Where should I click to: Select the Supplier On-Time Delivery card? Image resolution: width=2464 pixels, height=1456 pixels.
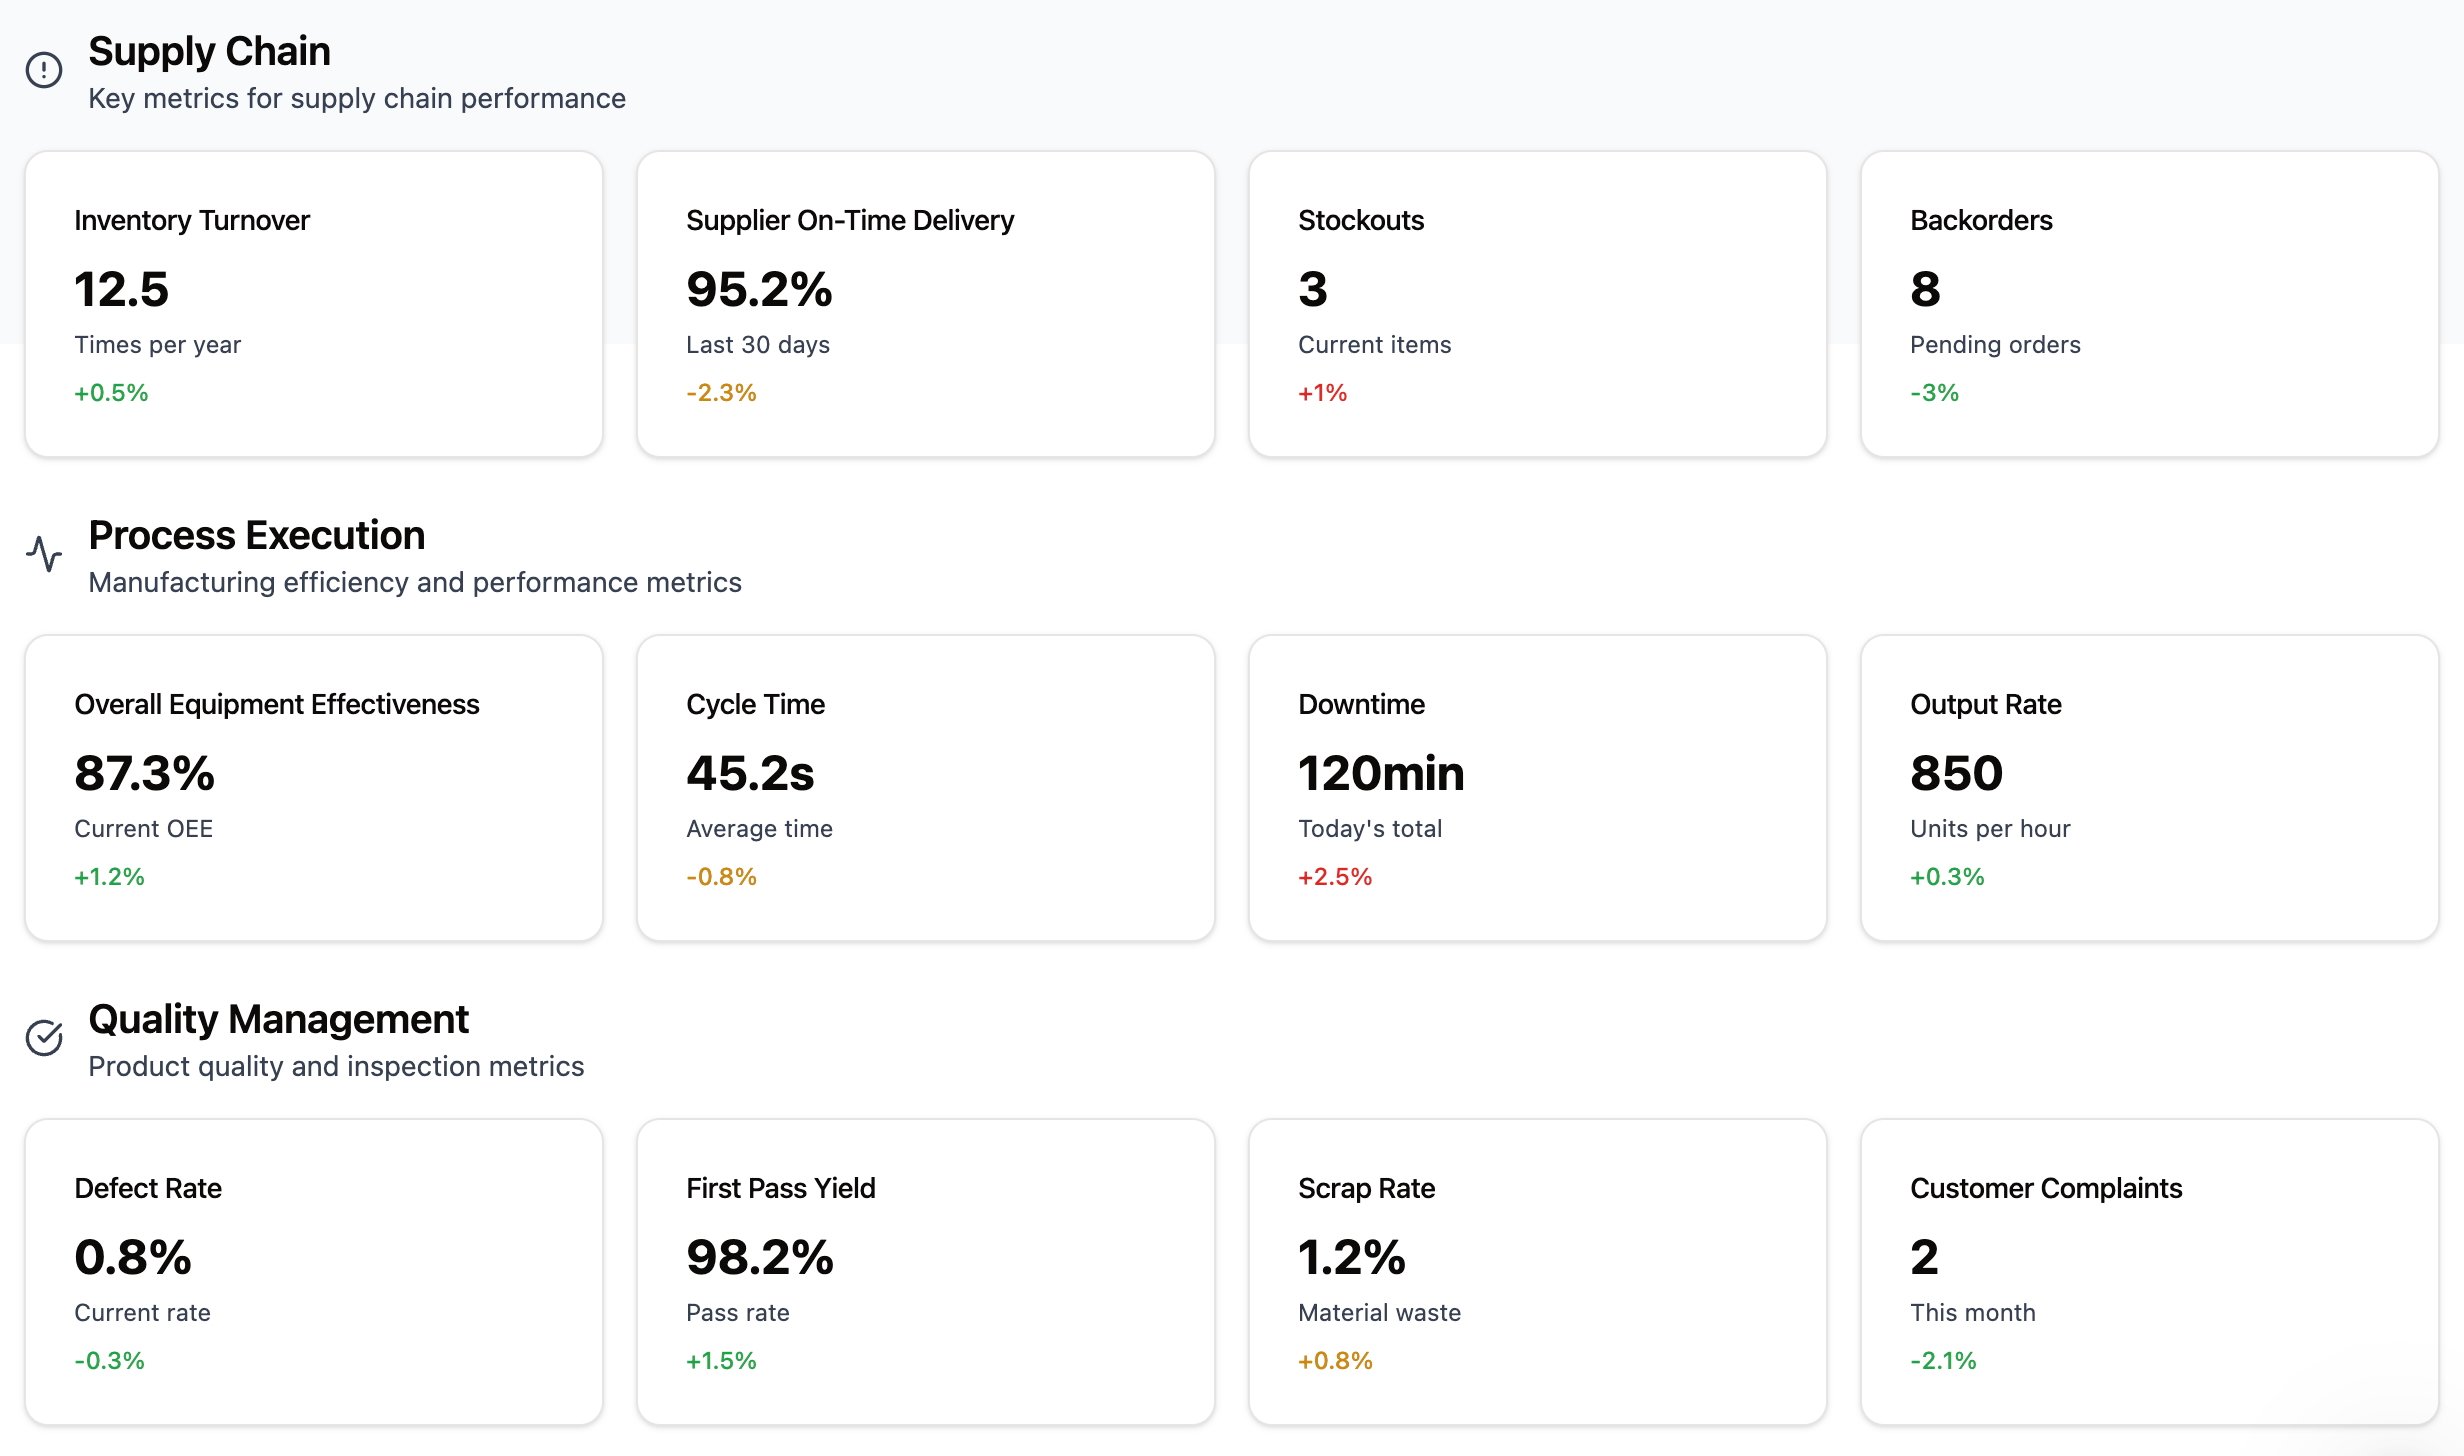click(925, 304)
